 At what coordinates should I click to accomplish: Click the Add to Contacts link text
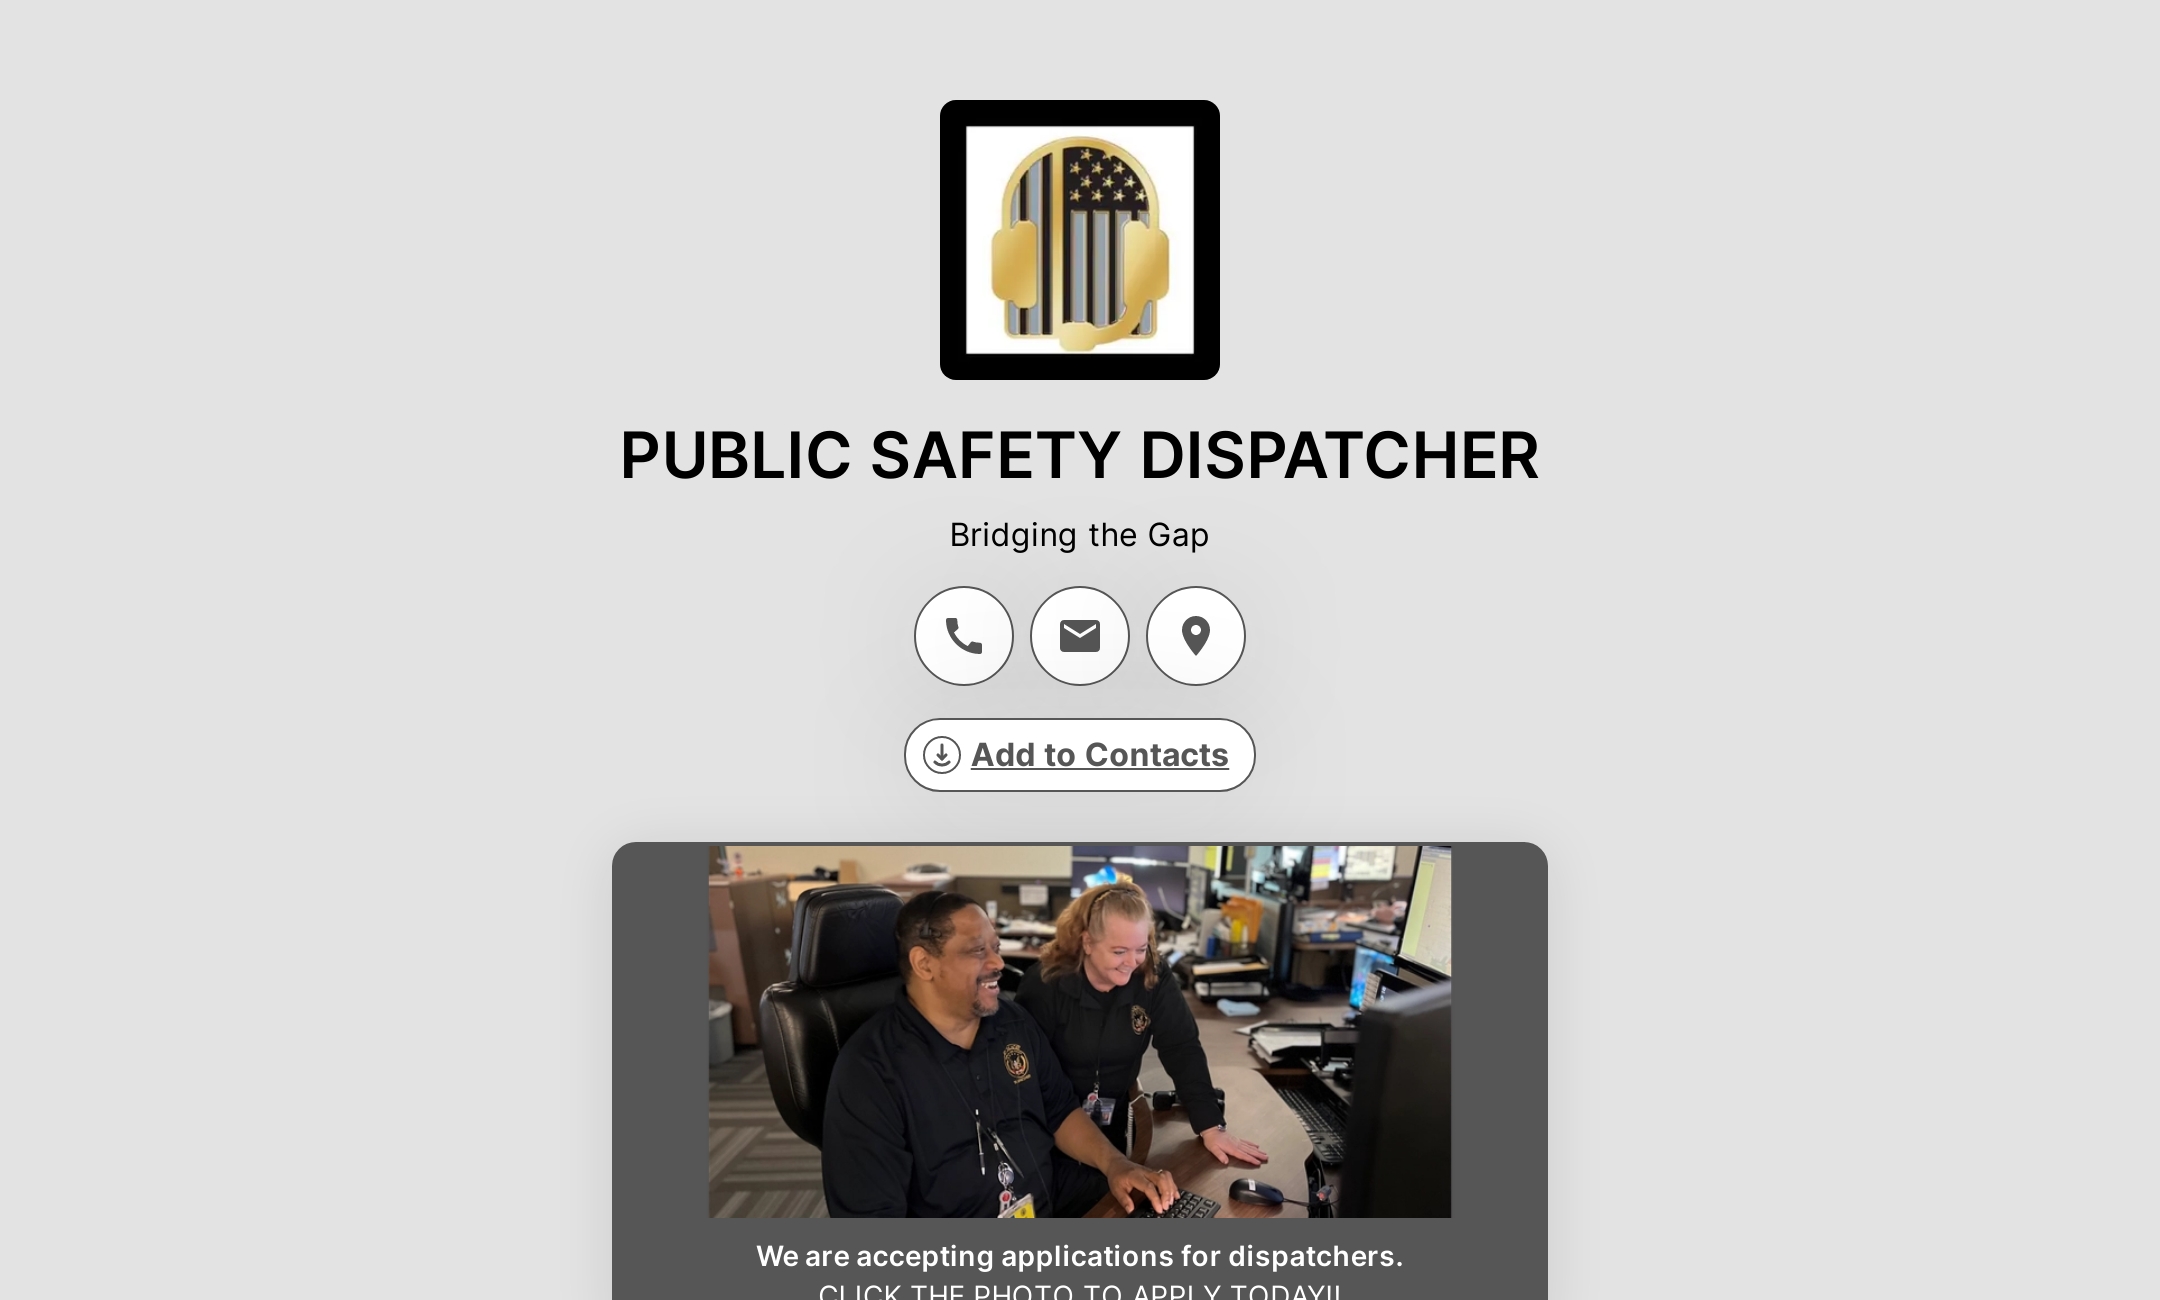coord(1100,755)
